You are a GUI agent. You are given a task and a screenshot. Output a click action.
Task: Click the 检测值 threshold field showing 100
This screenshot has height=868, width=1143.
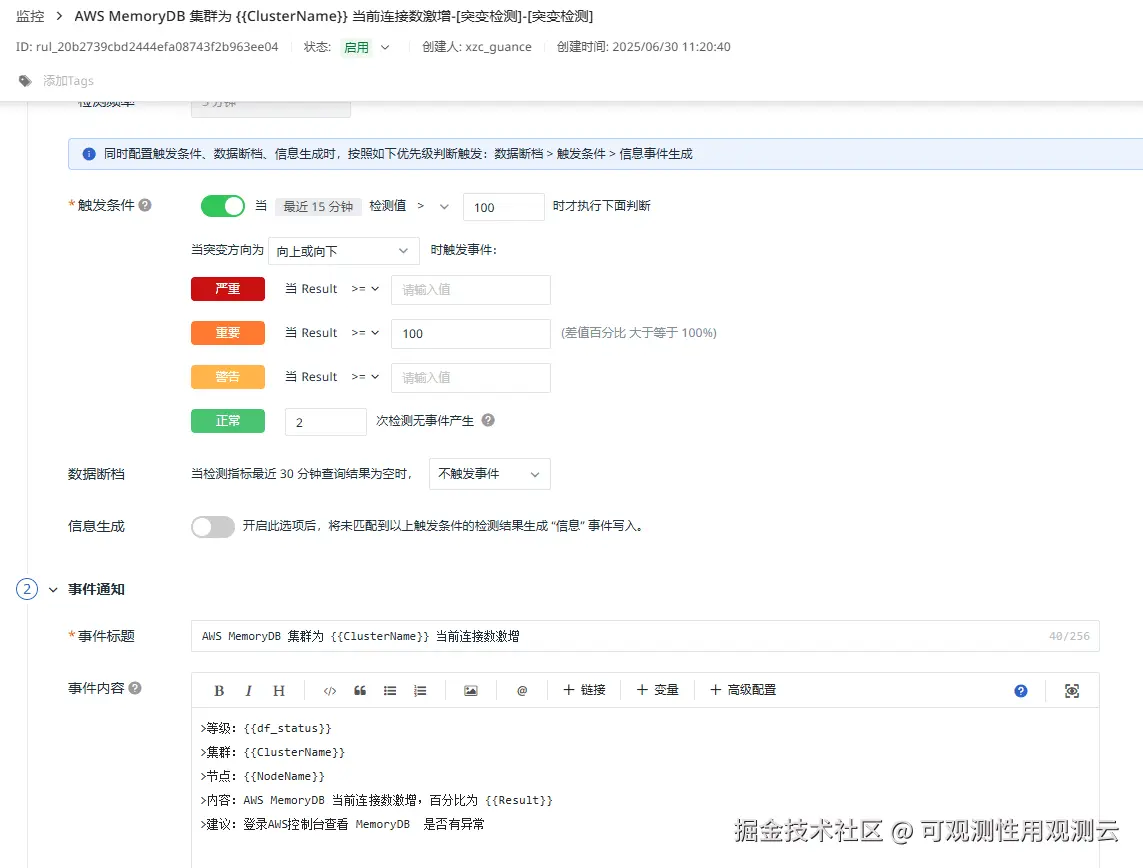tap(504, 207)
